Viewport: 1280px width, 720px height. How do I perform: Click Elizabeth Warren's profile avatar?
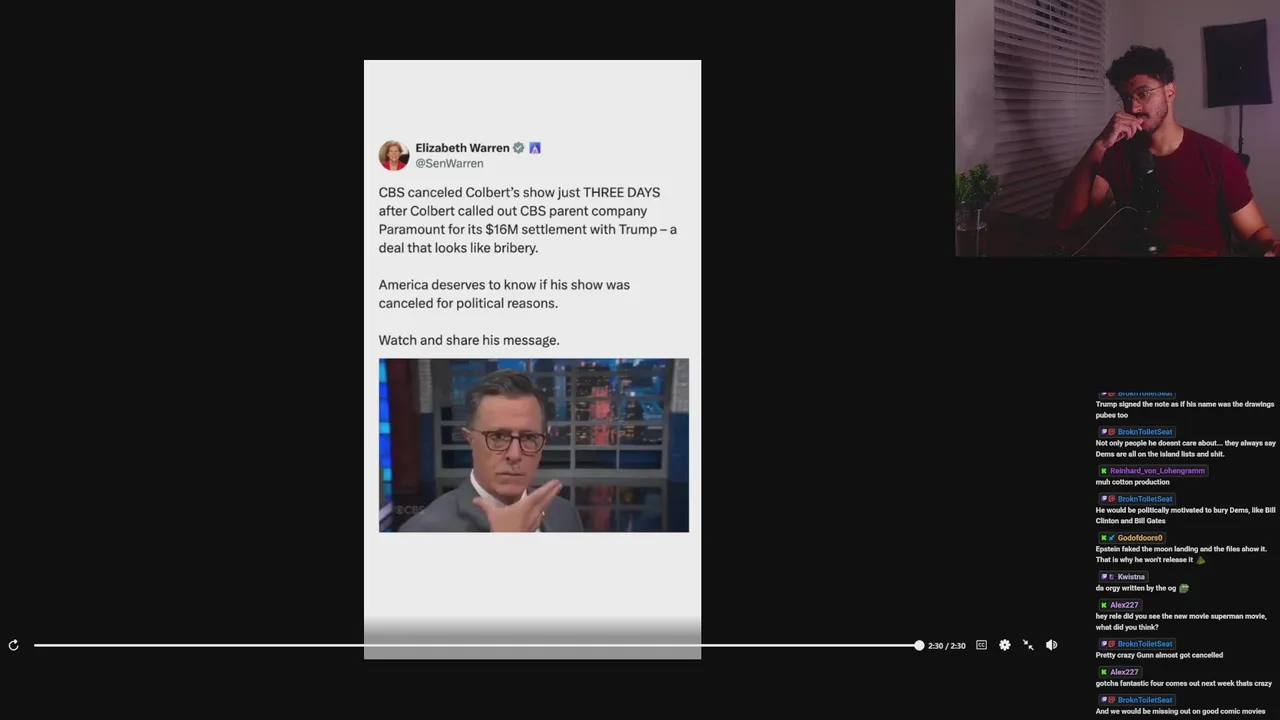click(393, 155)
